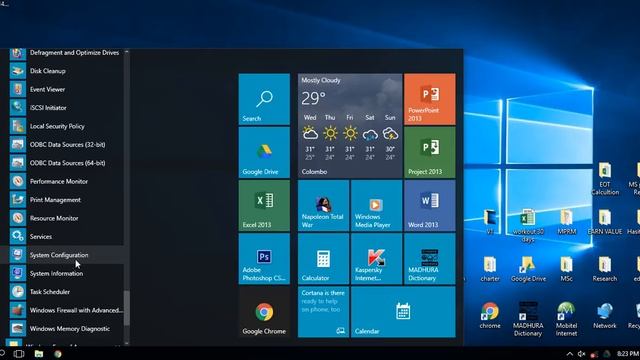The image size is (640, 360).
Task: Select EOT Calcultion desktop file
Action: coord(604,179)
